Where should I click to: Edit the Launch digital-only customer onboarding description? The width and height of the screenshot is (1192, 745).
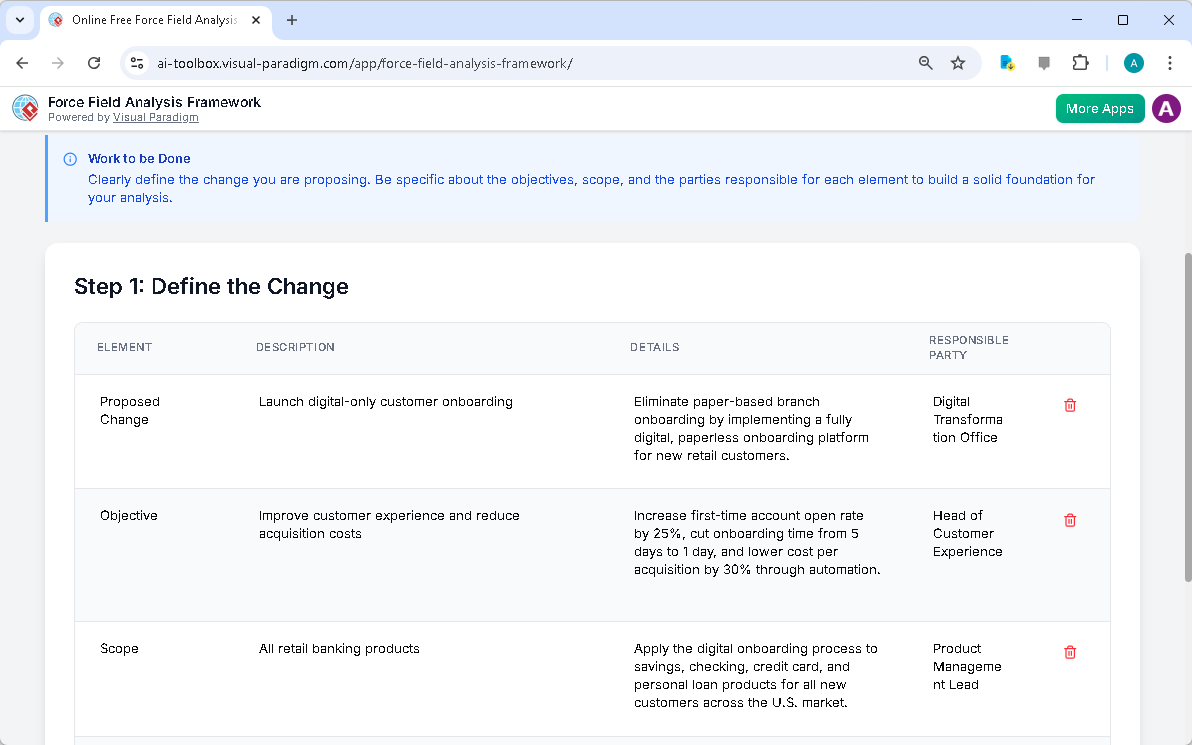tap(386, 402)
